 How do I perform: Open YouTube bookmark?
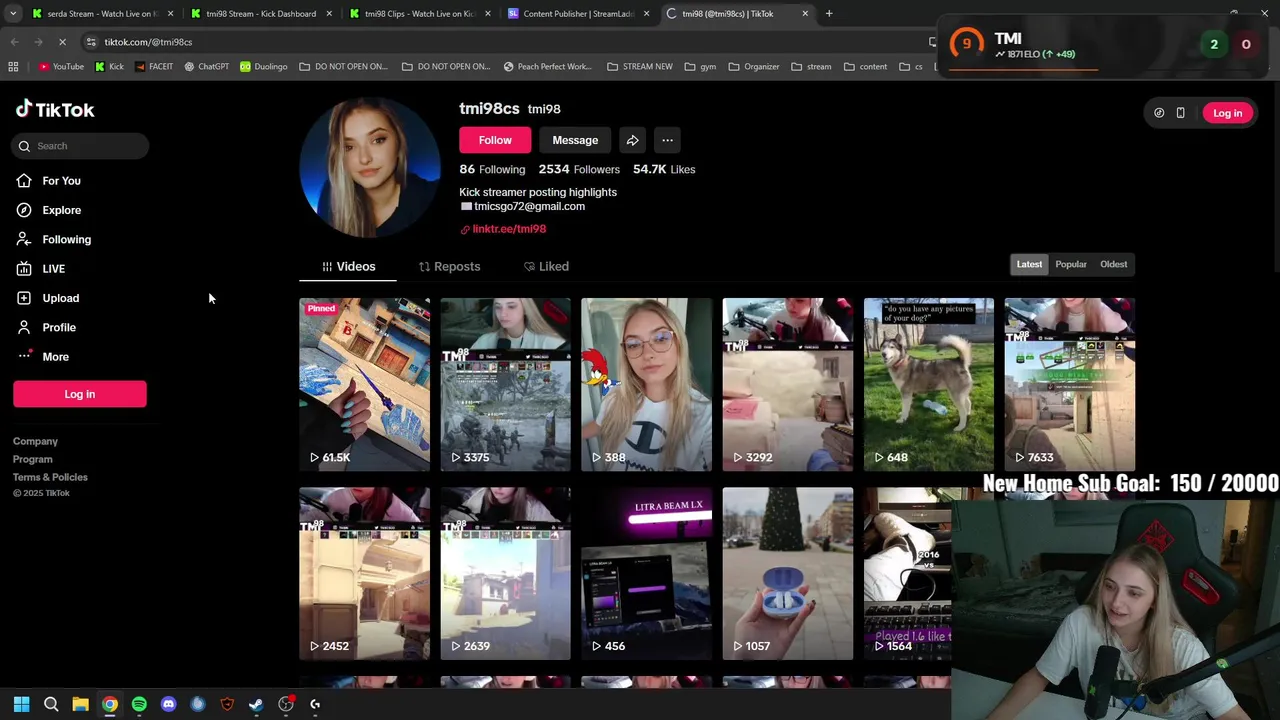(x=61, y=67)
